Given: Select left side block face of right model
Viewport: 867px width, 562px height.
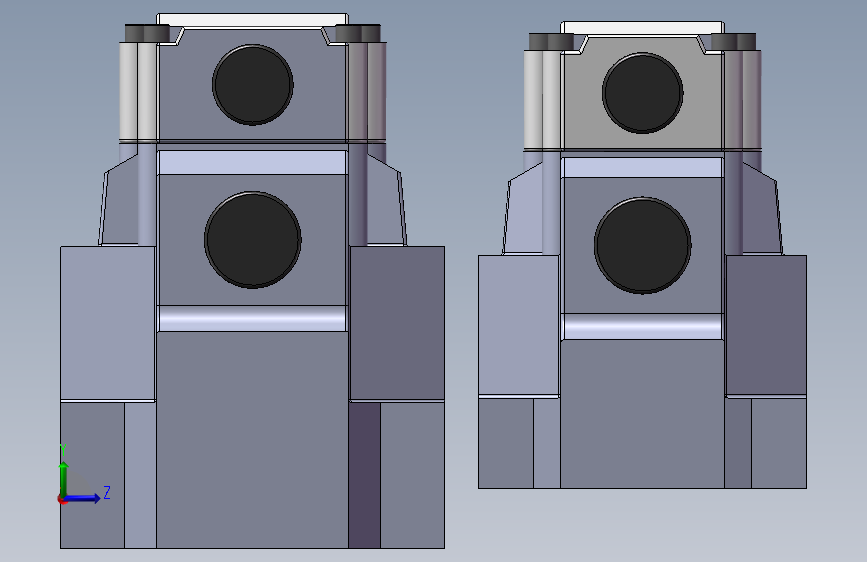Looking at the screenshot, I should pos(519,325).
